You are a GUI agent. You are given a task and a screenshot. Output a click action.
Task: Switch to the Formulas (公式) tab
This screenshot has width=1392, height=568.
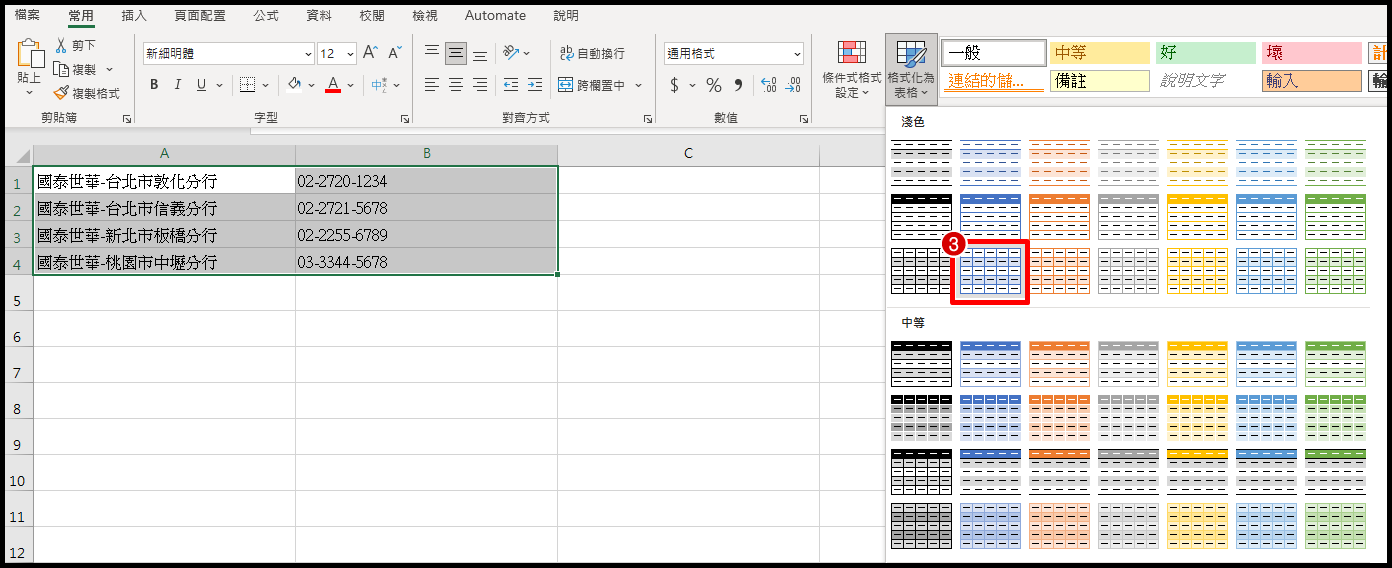[265, 15]
